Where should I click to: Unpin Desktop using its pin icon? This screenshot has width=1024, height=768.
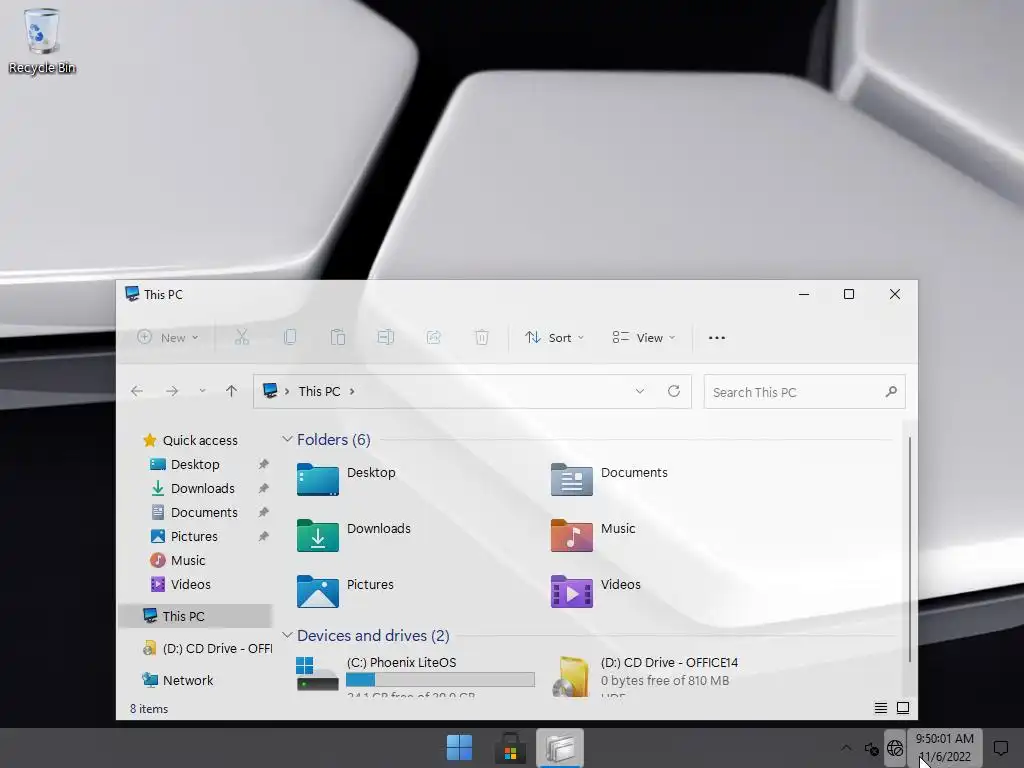click(263, 464)
